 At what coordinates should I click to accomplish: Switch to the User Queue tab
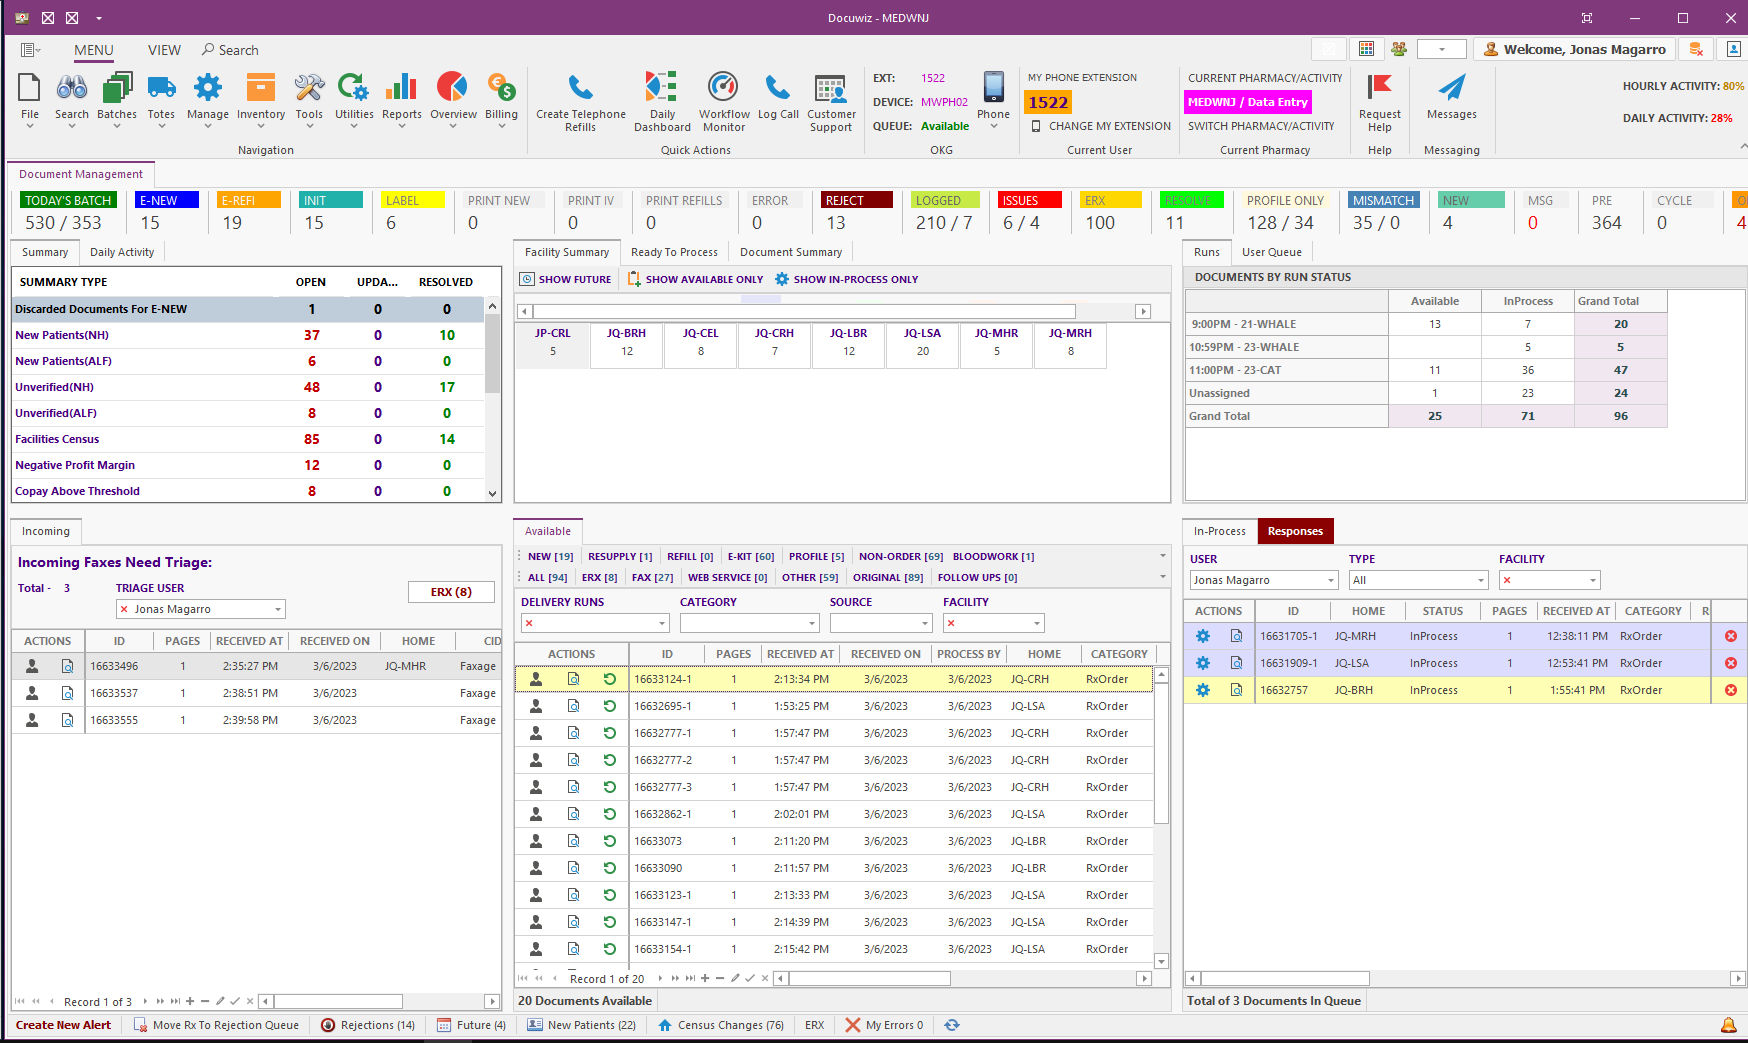pos(1272,252)
